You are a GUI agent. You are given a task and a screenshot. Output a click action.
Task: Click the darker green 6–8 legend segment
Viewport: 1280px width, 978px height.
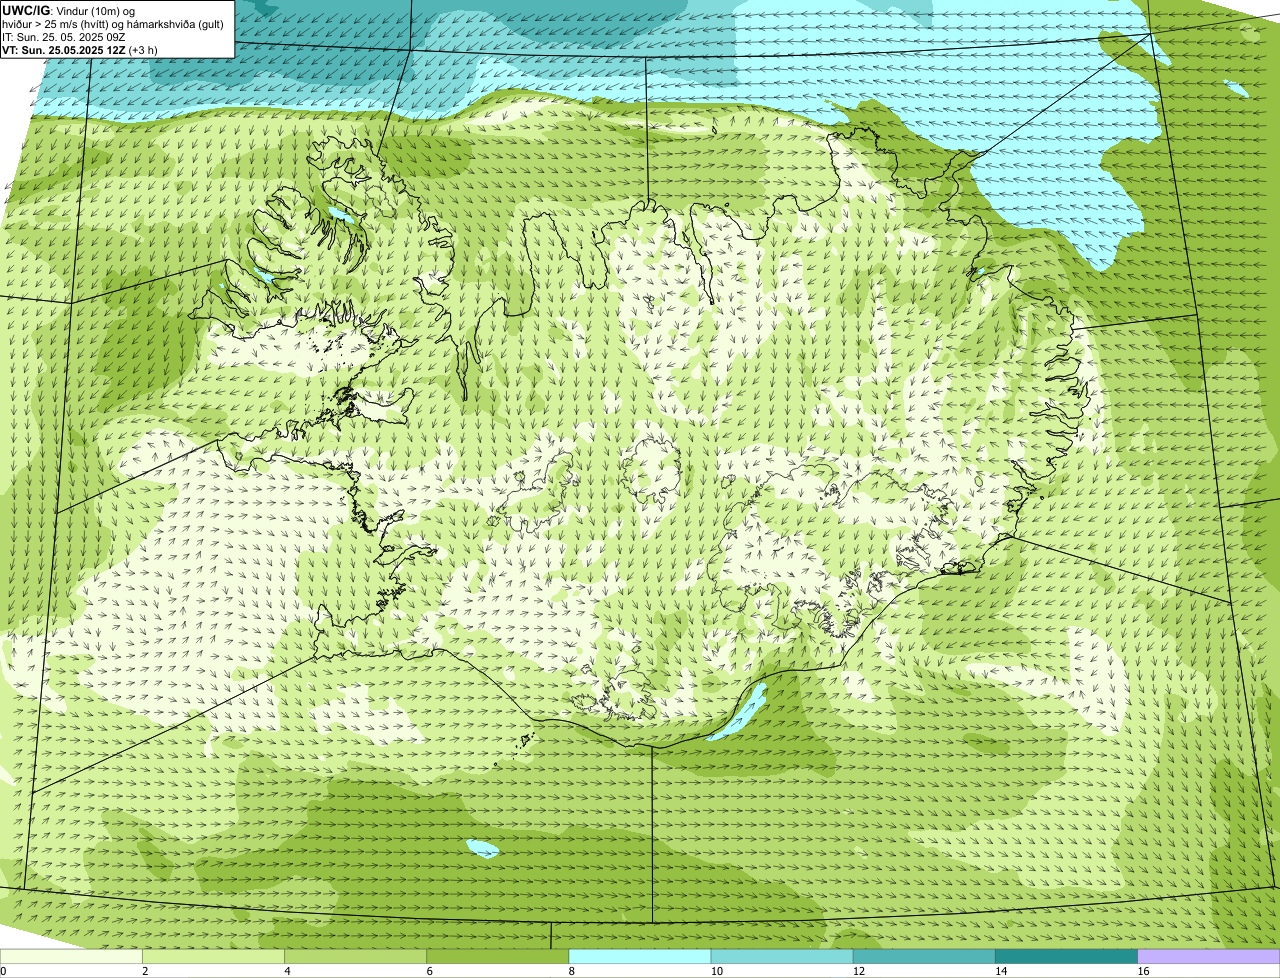[498, 956]
